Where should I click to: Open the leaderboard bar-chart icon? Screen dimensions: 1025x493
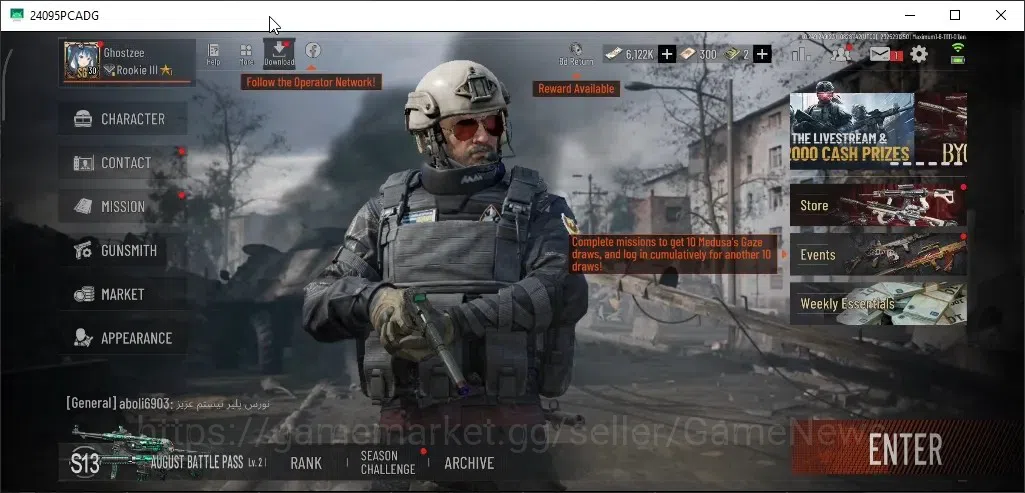[x=801, y=54]
